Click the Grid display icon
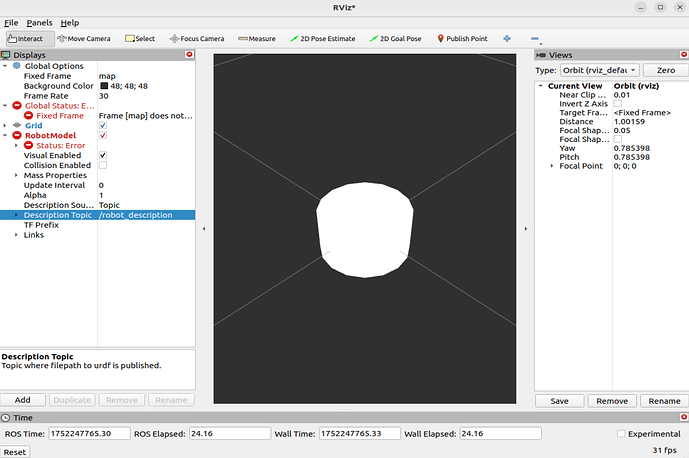Screen dimensions: 689x458 pos(17,125)
